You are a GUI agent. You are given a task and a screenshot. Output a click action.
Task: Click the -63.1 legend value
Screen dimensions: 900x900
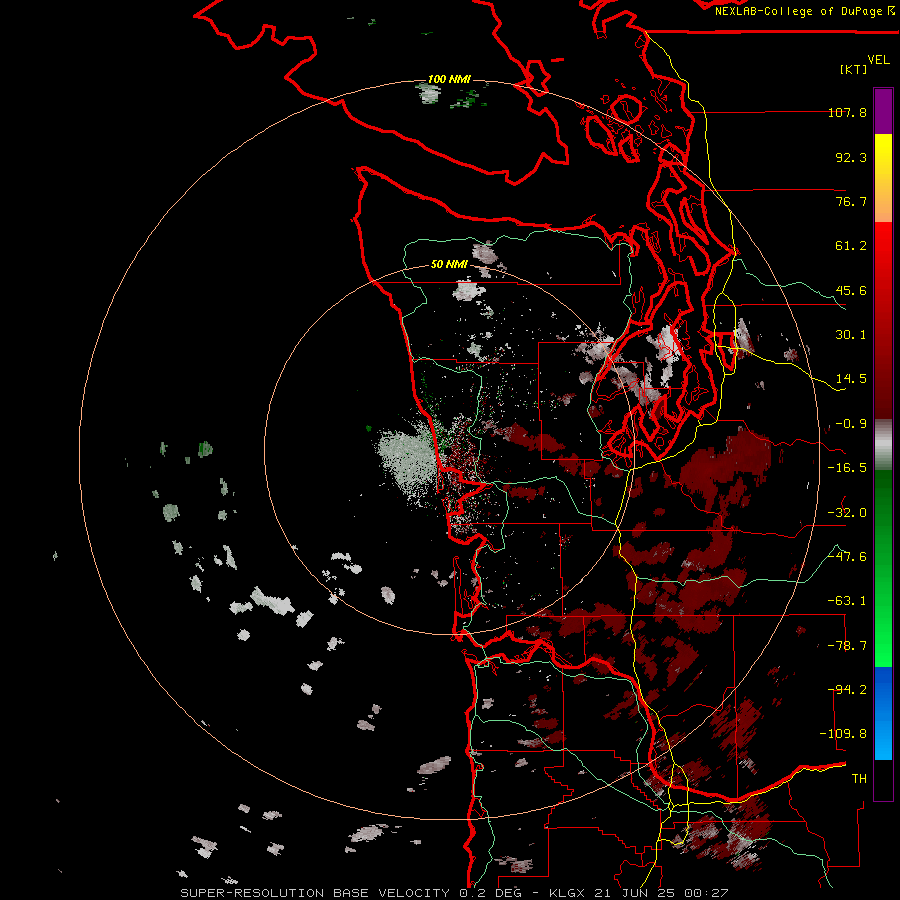847,601
